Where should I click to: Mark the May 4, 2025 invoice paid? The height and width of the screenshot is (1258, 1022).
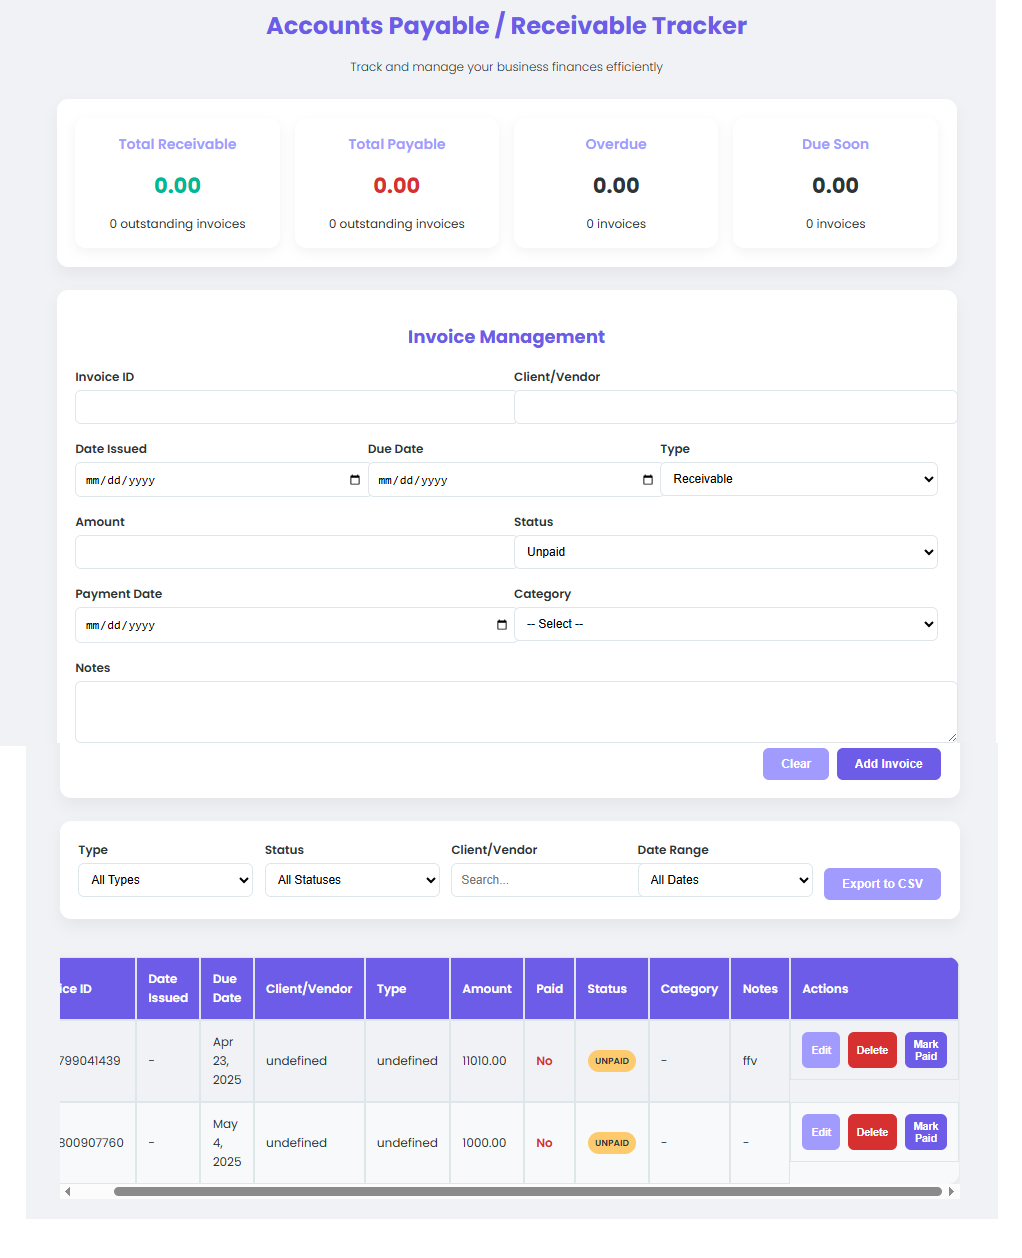(925, 1132)
